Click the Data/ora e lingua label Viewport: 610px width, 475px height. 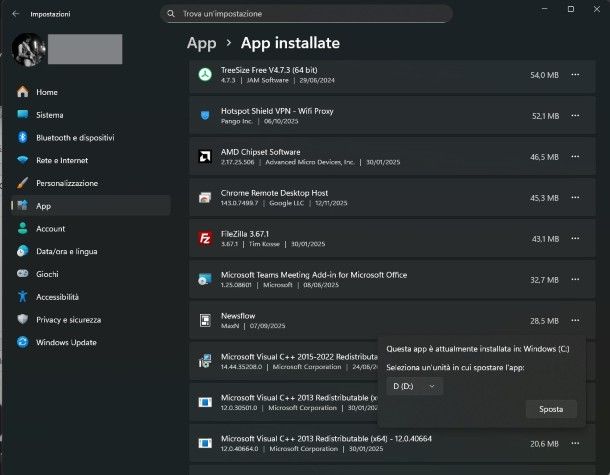(67, 251)
